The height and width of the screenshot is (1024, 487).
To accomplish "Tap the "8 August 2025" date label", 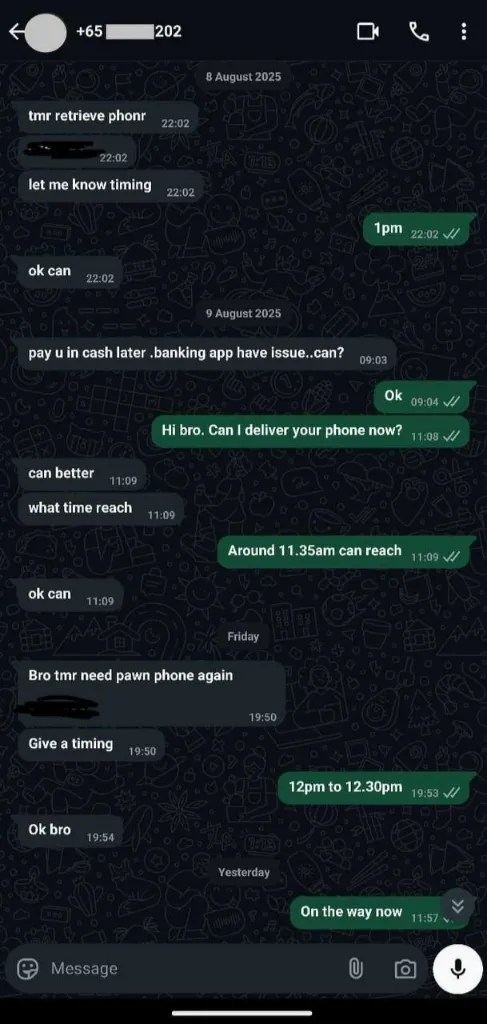I will (243, 76).
